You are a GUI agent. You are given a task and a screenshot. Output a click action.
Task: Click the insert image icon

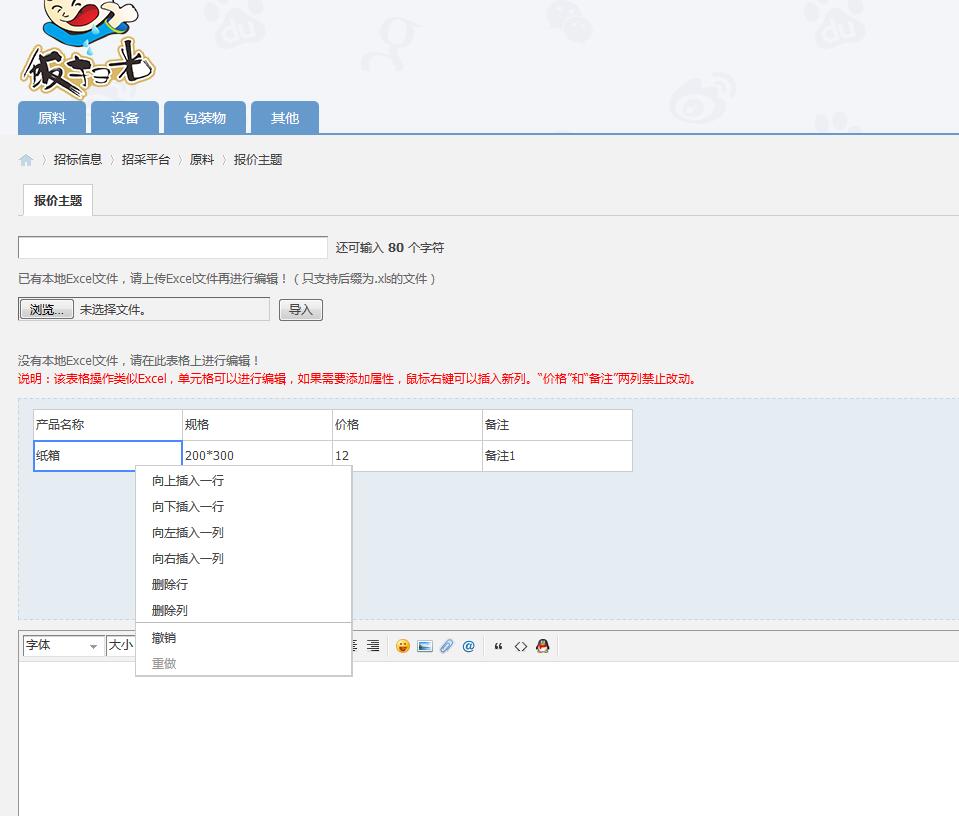pos(425,646)
